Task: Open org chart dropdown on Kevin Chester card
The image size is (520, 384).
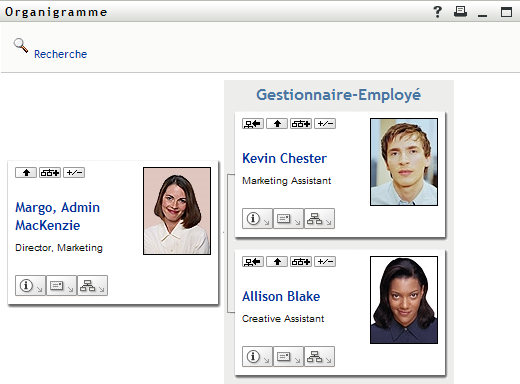Action: click(x=319, y=219)
